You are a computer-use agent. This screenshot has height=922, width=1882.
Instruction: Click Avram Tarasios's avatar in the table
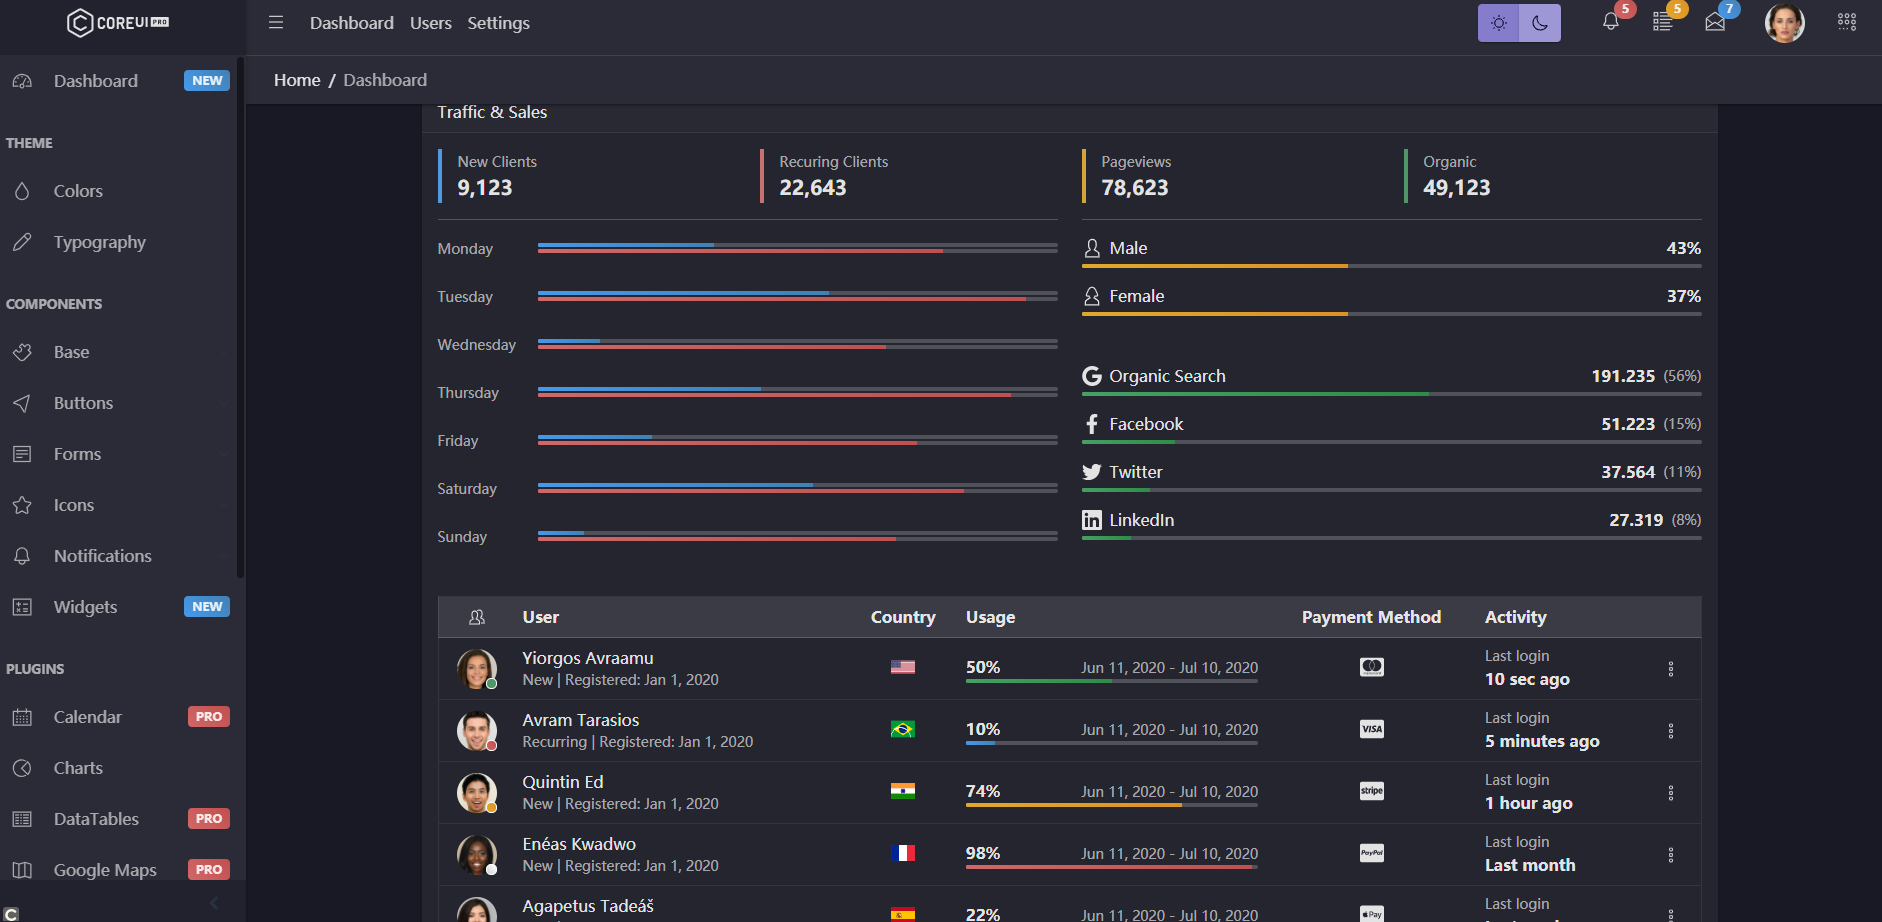477,731
